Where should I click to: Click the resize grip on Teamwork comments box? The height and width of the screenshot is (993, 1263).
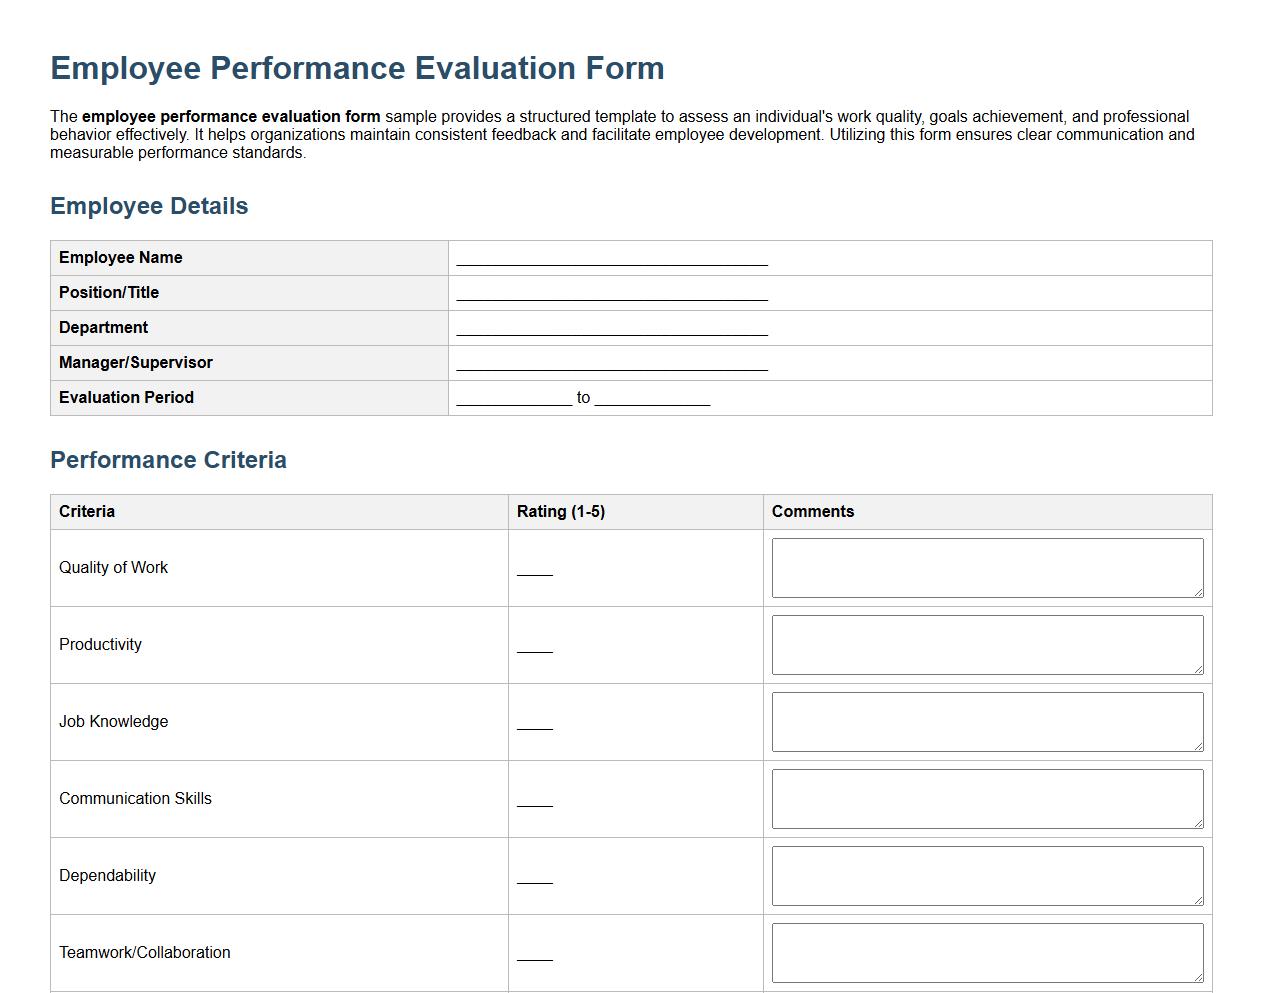coord(1198,978)
